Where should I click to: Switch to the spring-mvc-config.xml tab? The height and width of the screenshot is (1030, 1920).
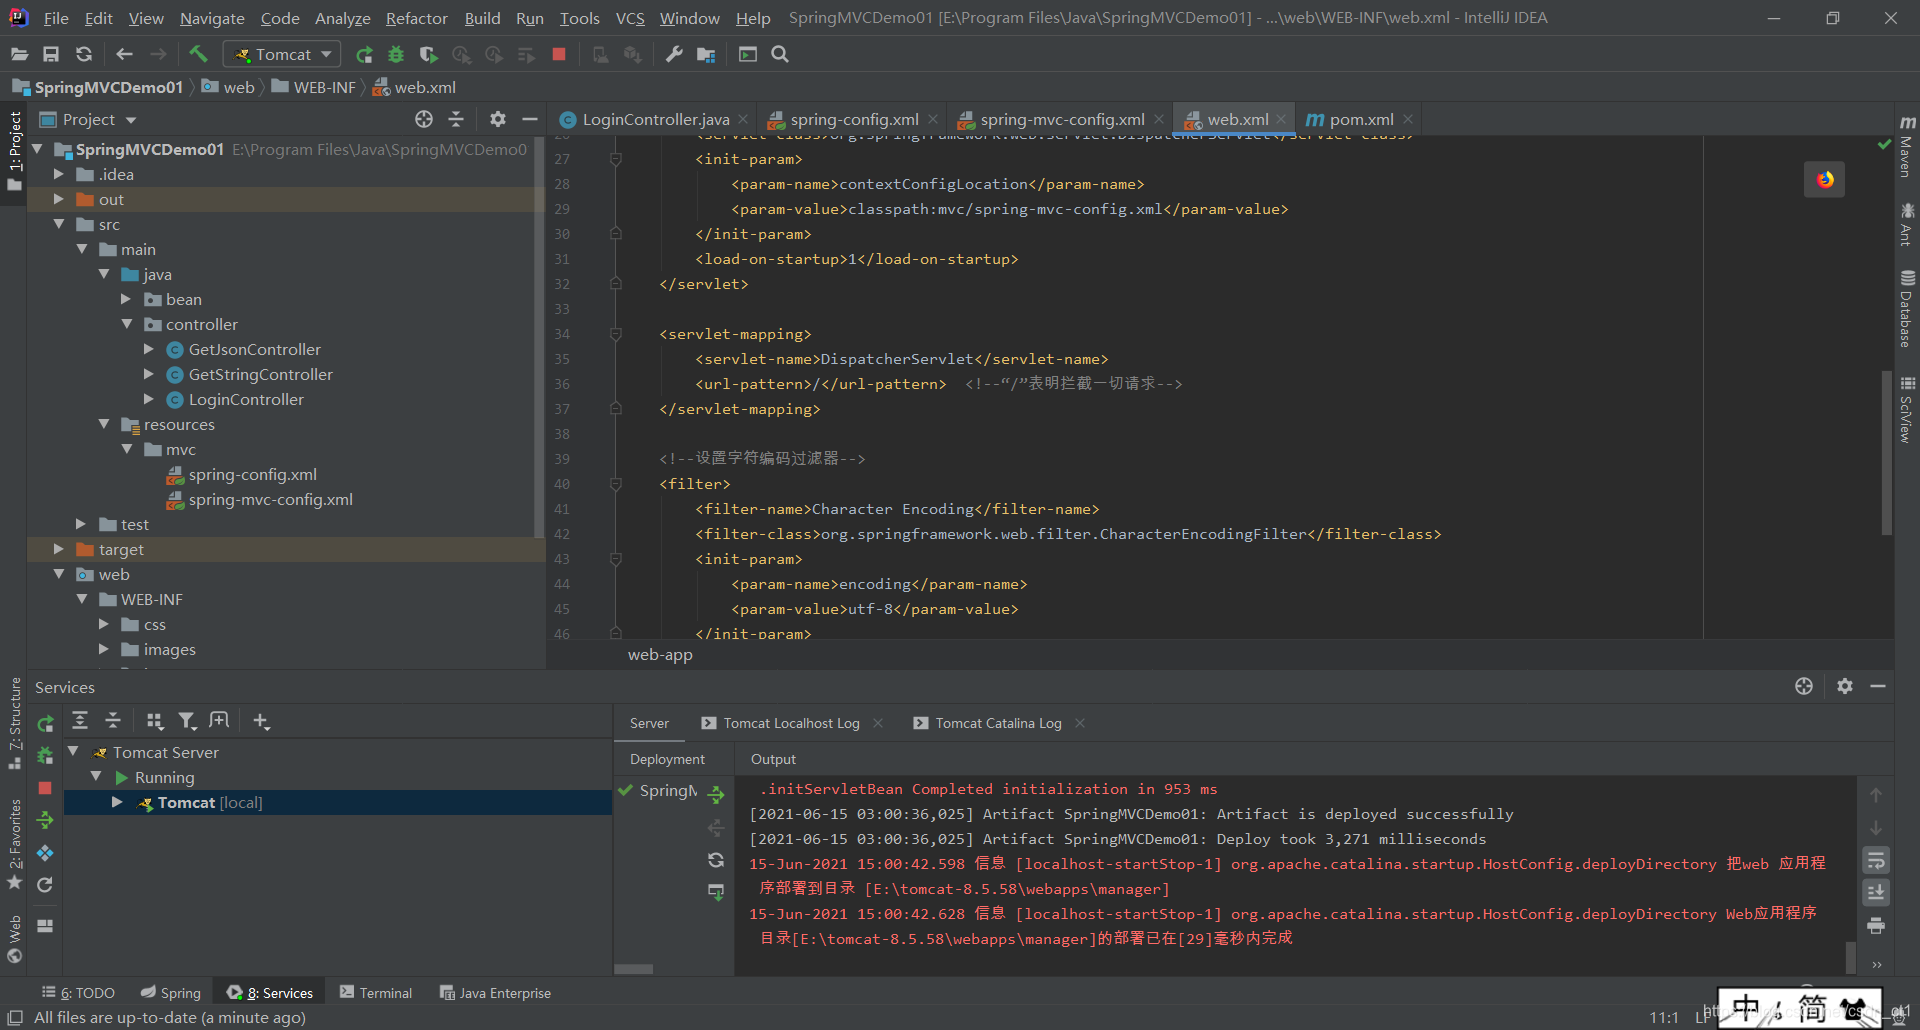tap(1062, 119)
